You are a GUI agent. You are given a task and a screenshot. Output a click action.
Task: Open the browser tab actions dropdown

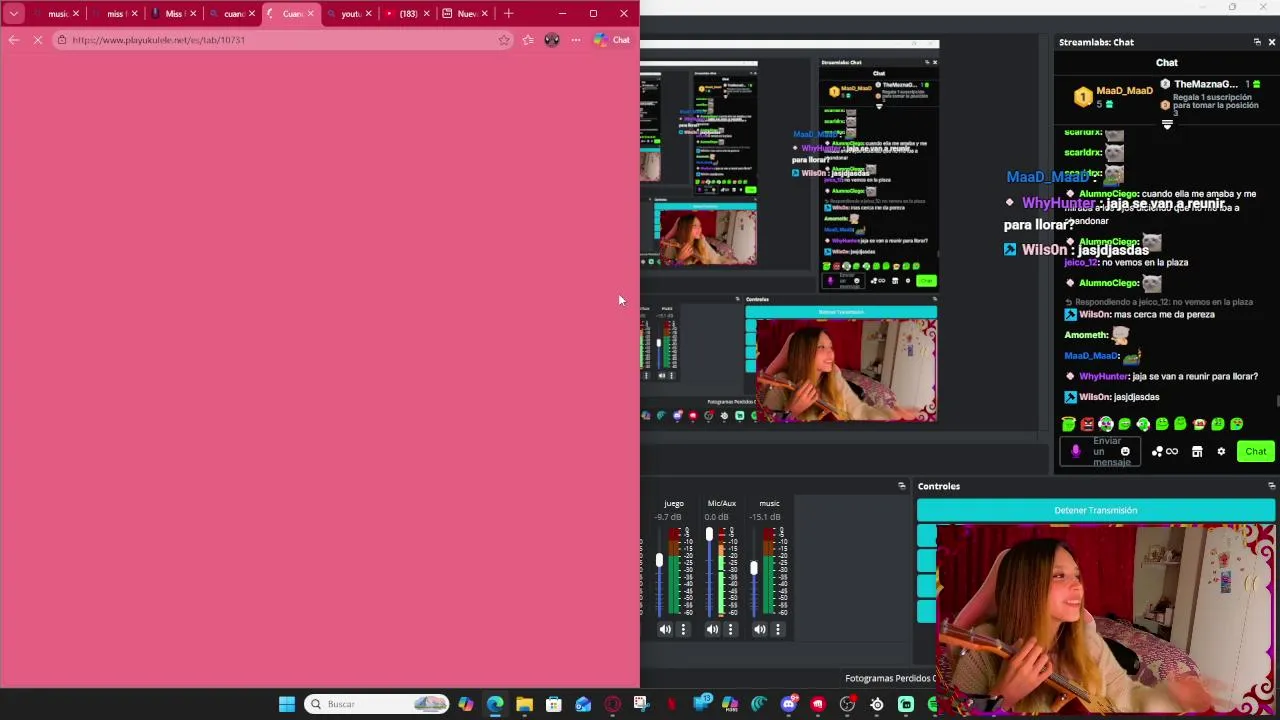(14, 14)
